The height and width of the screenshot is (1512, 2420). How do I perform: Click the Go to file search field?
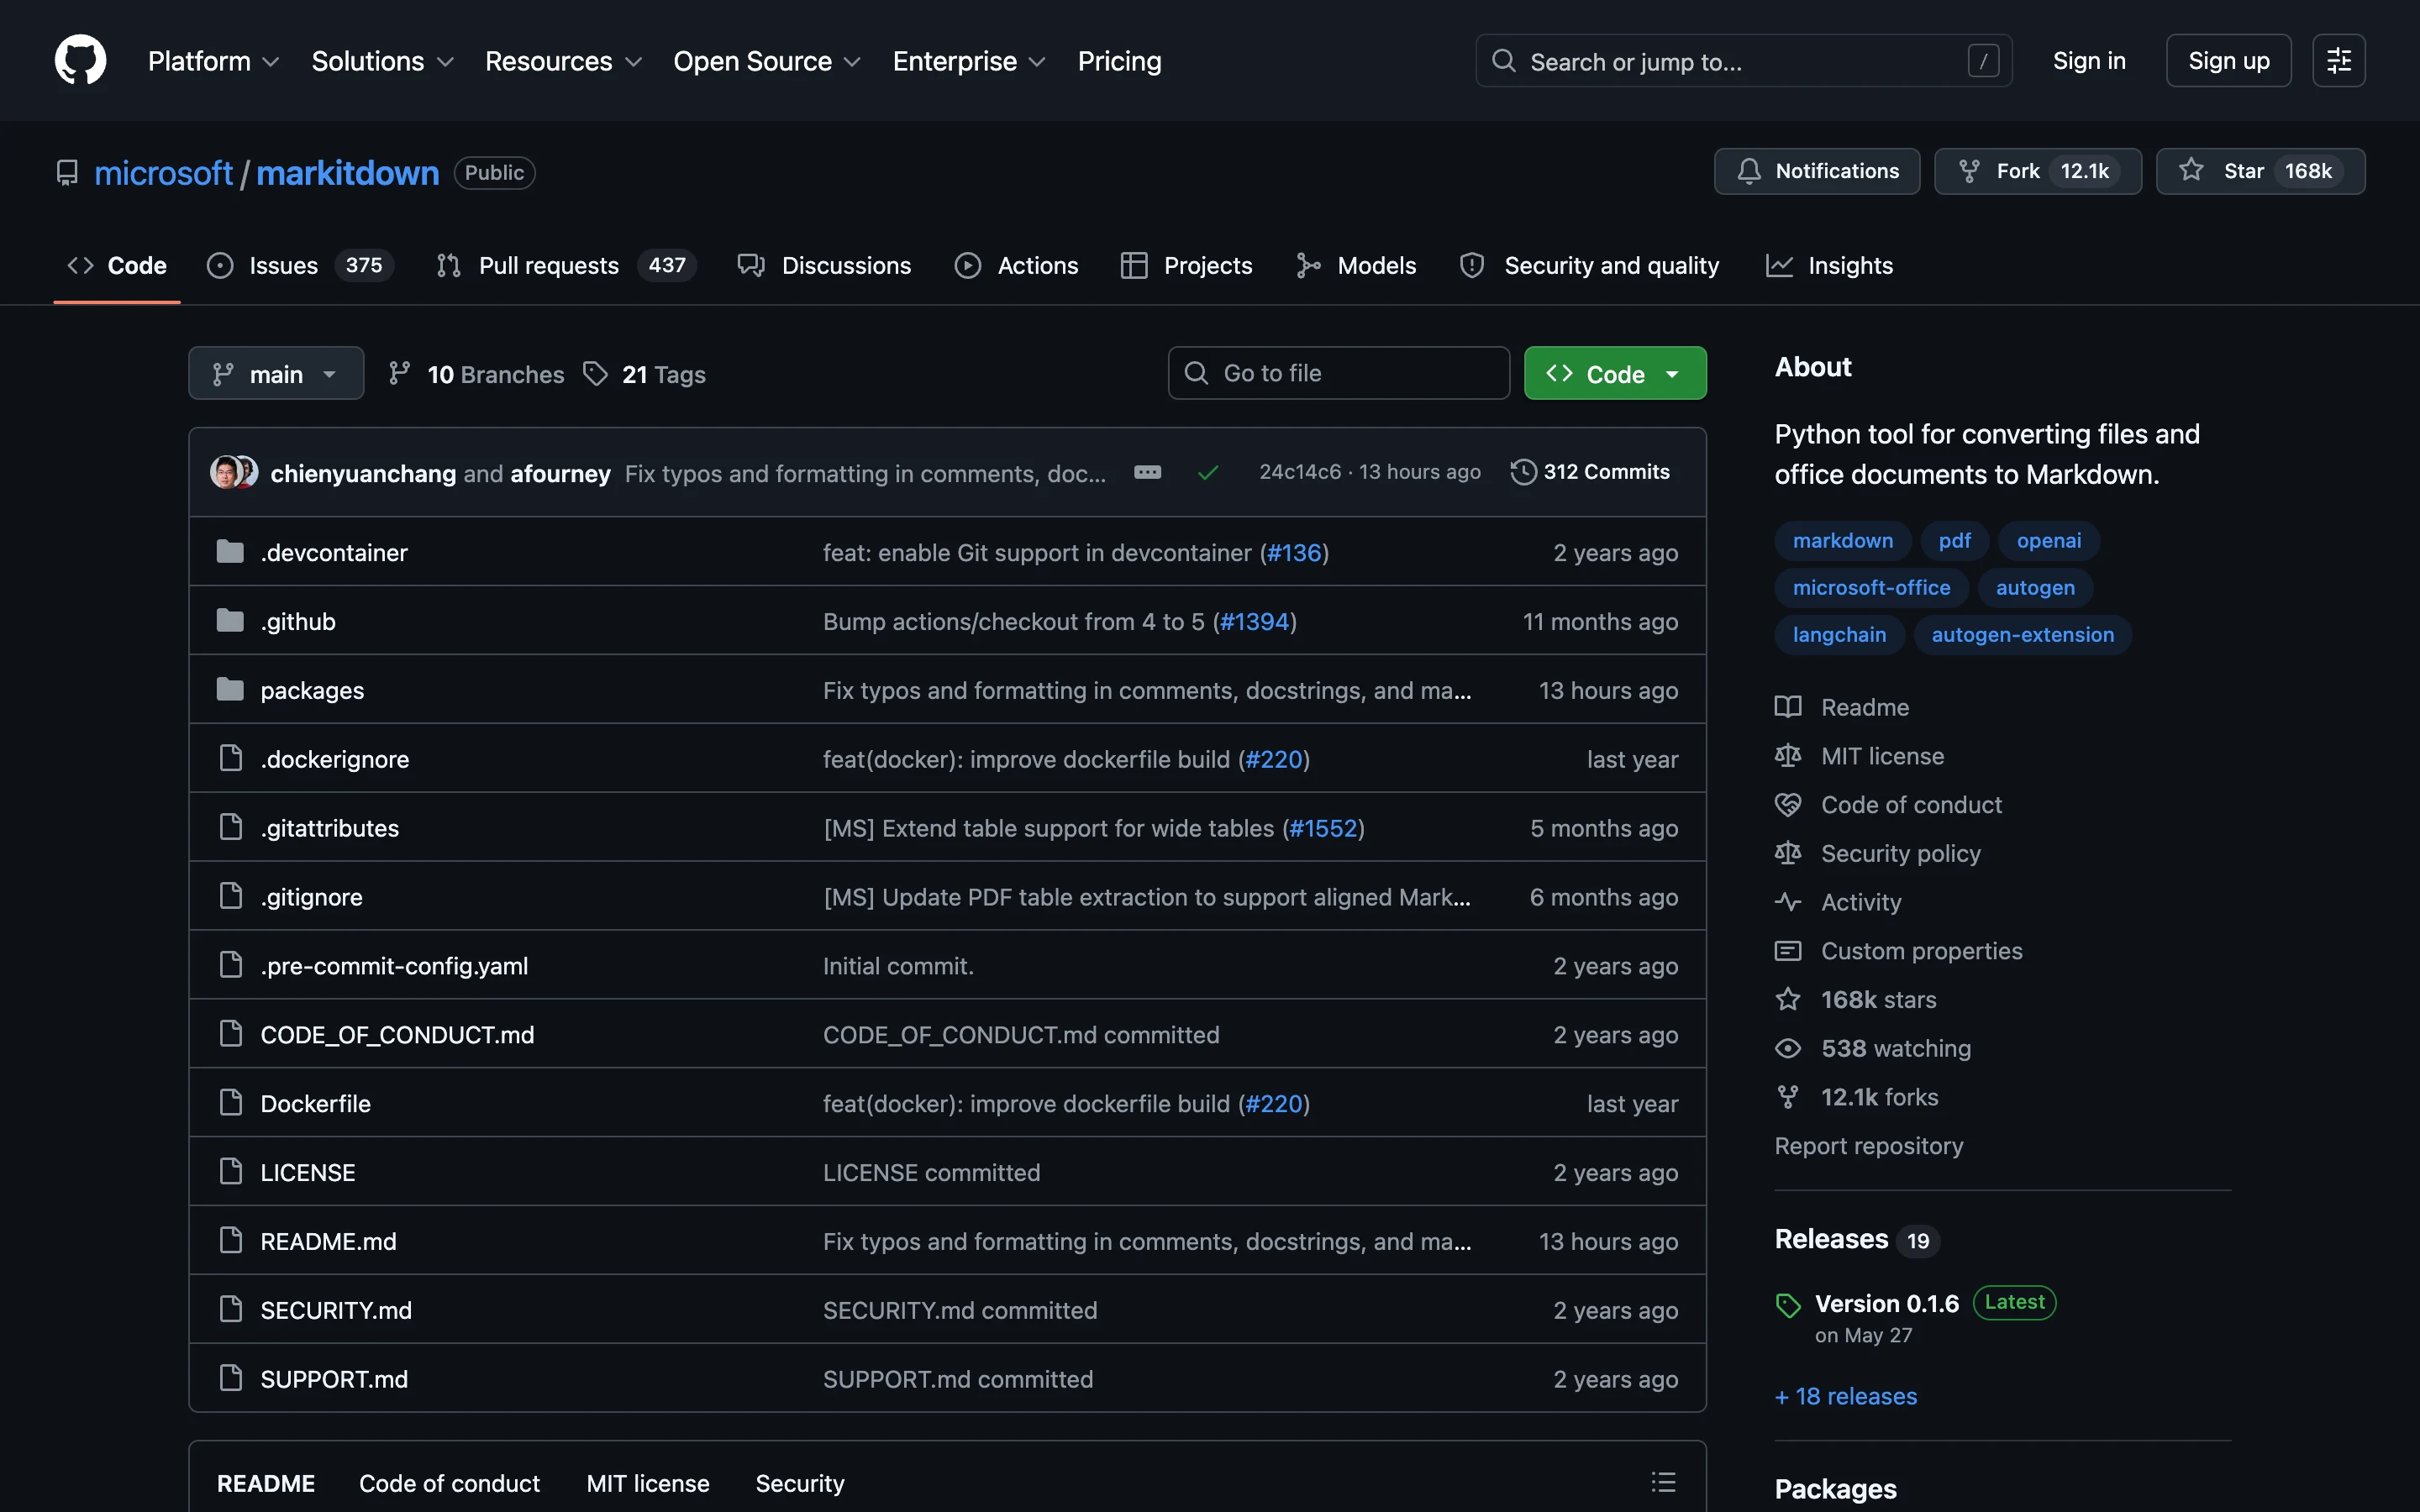click(1338, 373)
